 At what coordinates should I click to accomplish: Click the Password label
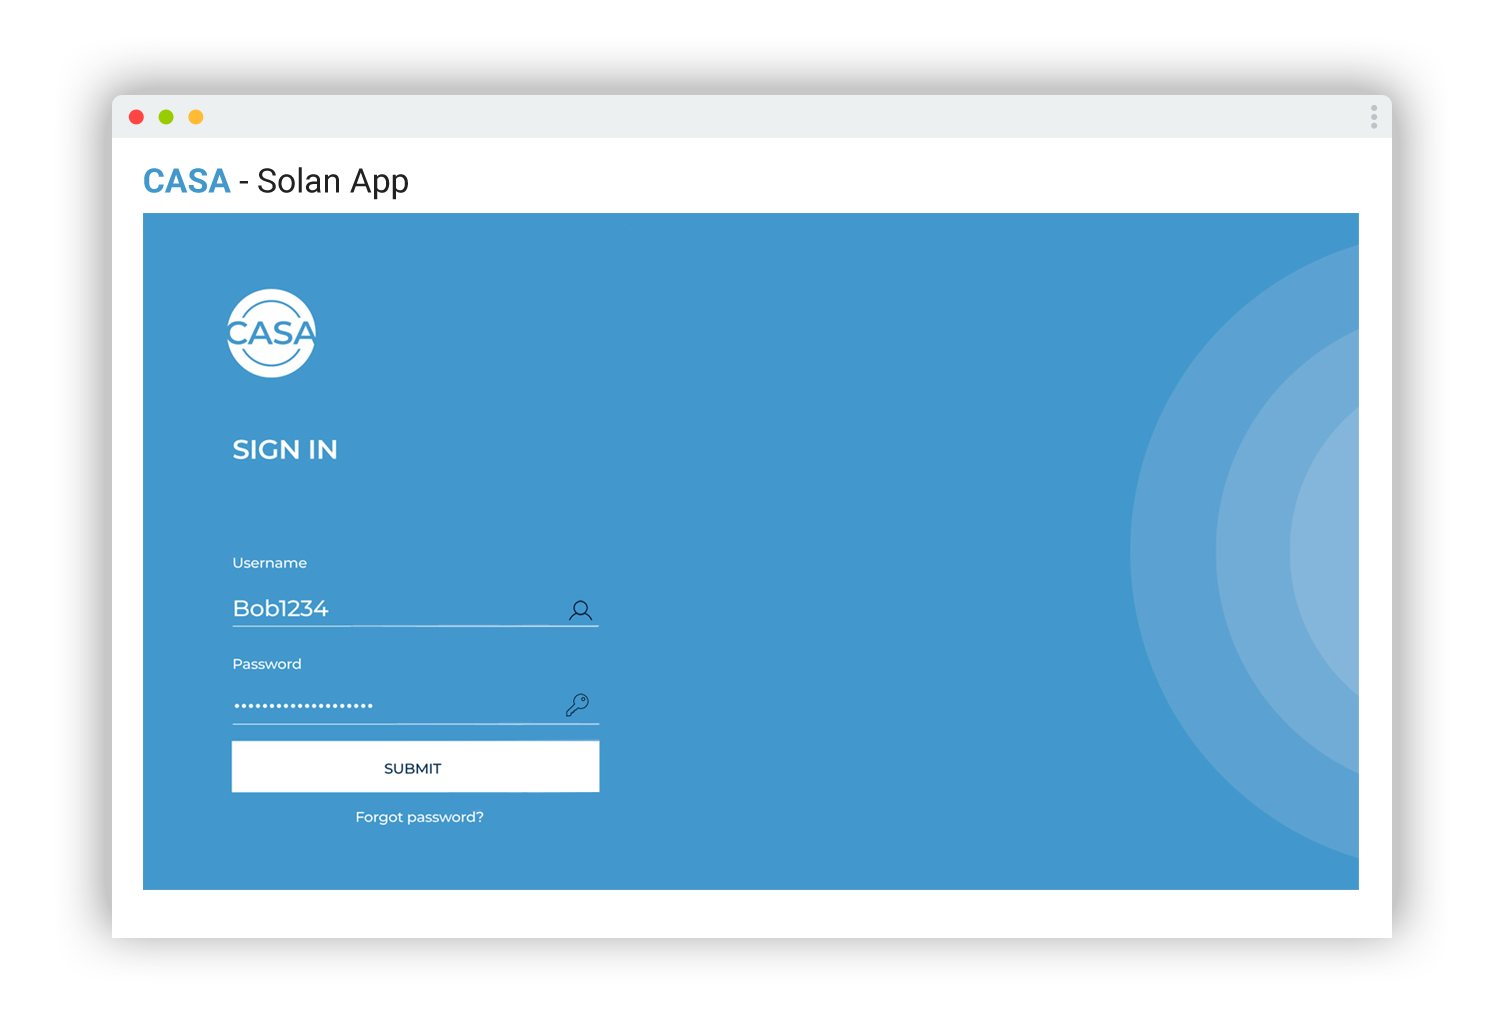(266, 664)
